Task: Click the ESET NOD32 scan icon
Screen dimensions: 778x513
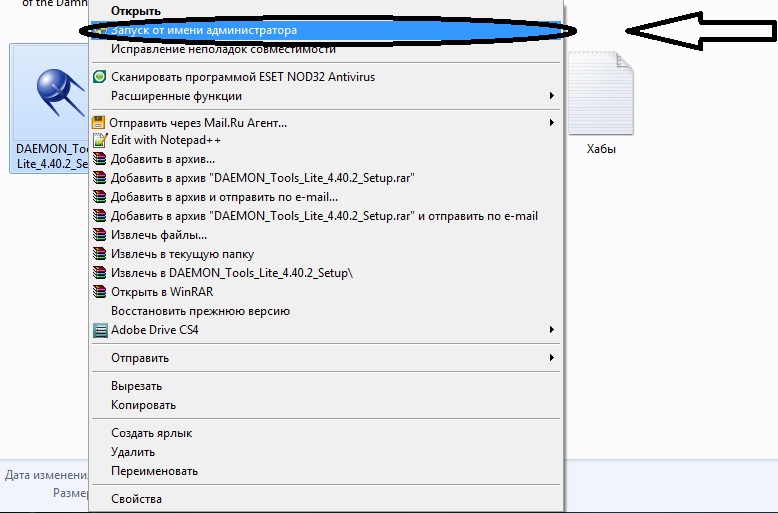Action: click(x=100, y=76)
